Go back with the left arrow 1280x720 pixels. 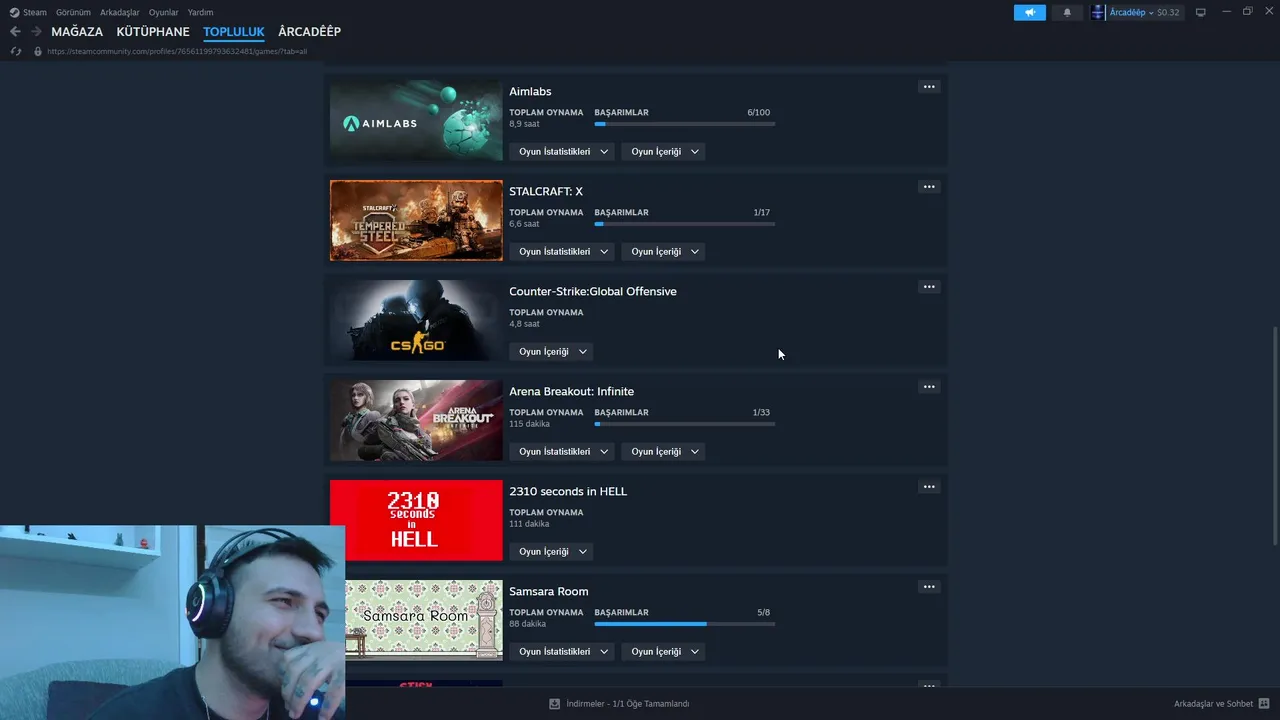15,31
